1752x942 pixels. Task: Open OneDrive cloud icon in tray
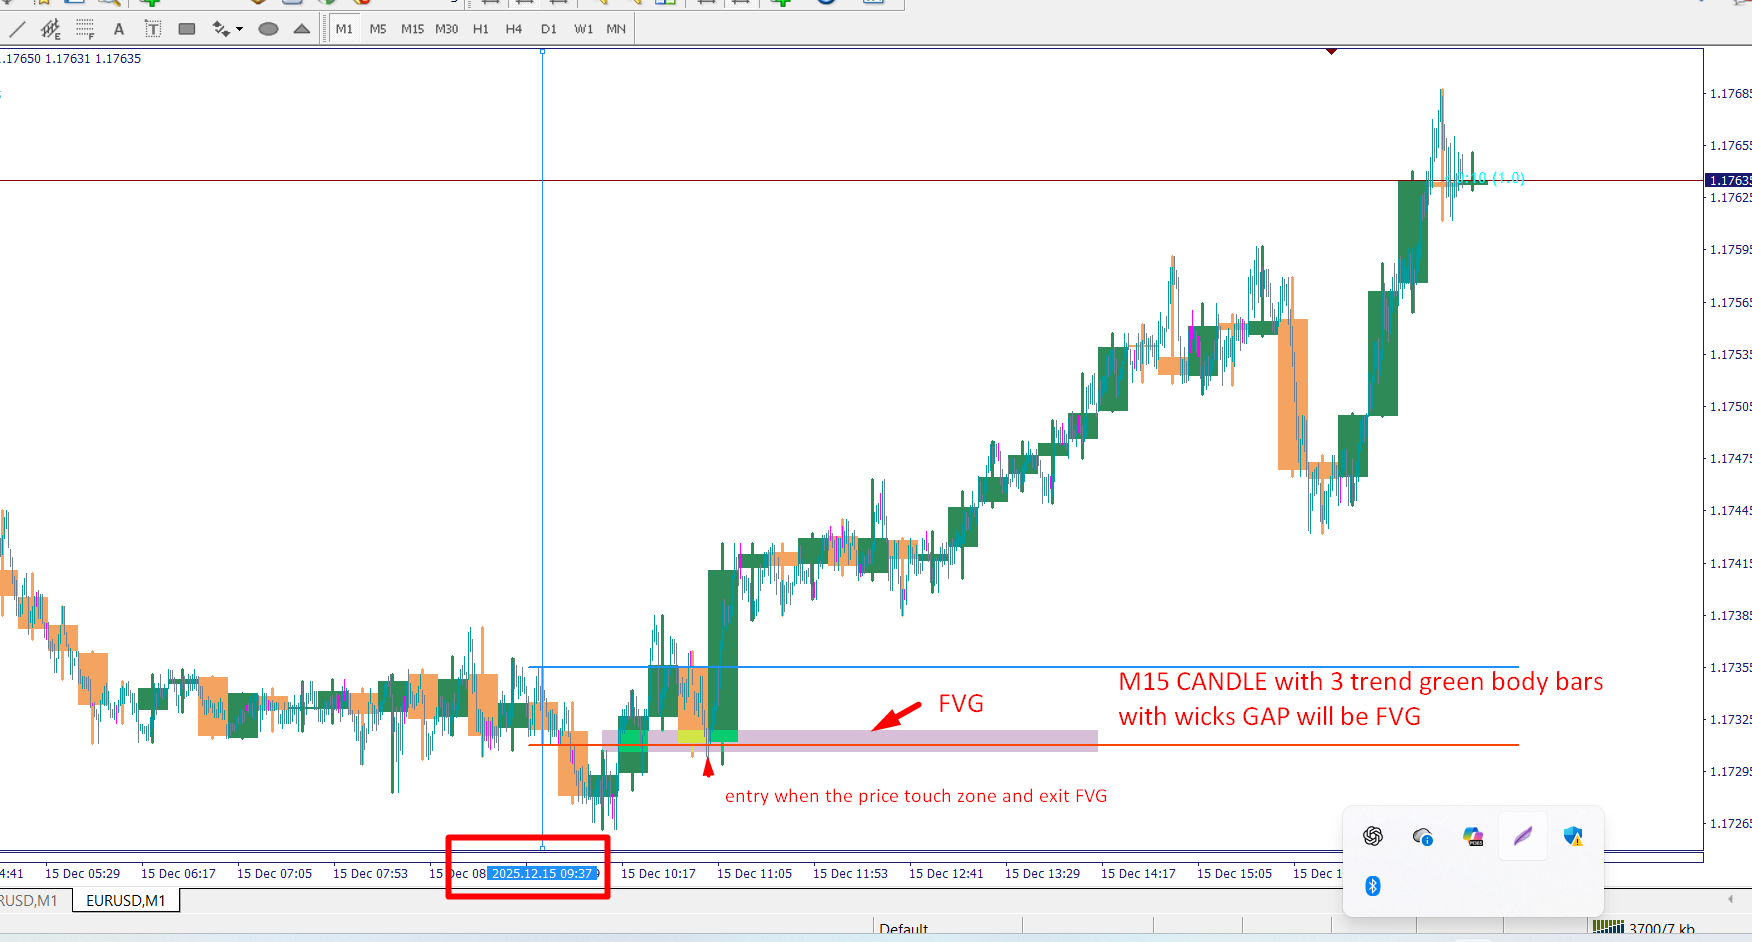click(1423, 836)
